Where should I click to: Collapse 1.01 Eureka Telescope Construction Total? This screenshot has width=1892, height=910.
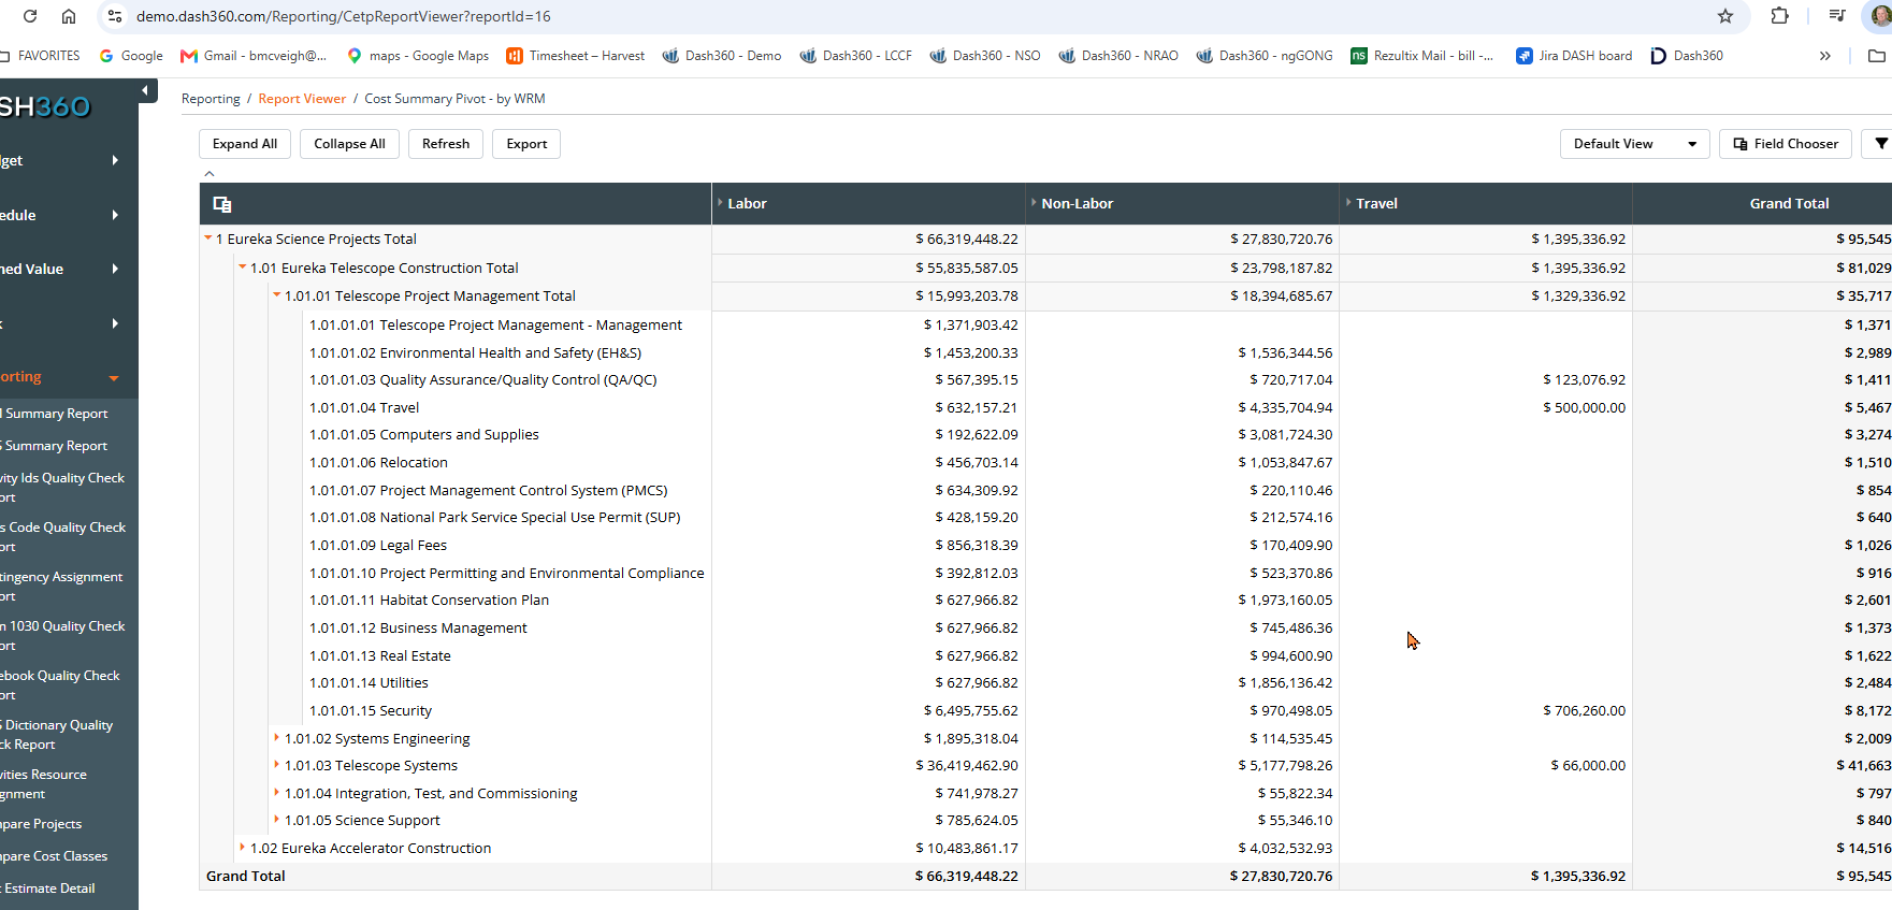pos(242,267)
